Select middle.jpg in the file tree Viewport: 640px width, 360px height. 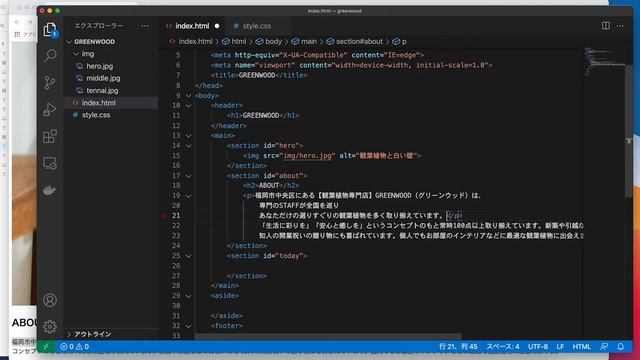[103, 78]
